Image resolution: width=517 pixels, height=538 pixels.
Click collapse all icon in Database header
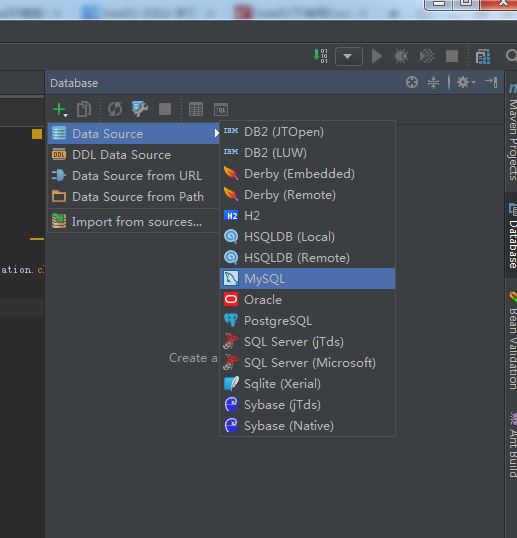click(433, 83)
